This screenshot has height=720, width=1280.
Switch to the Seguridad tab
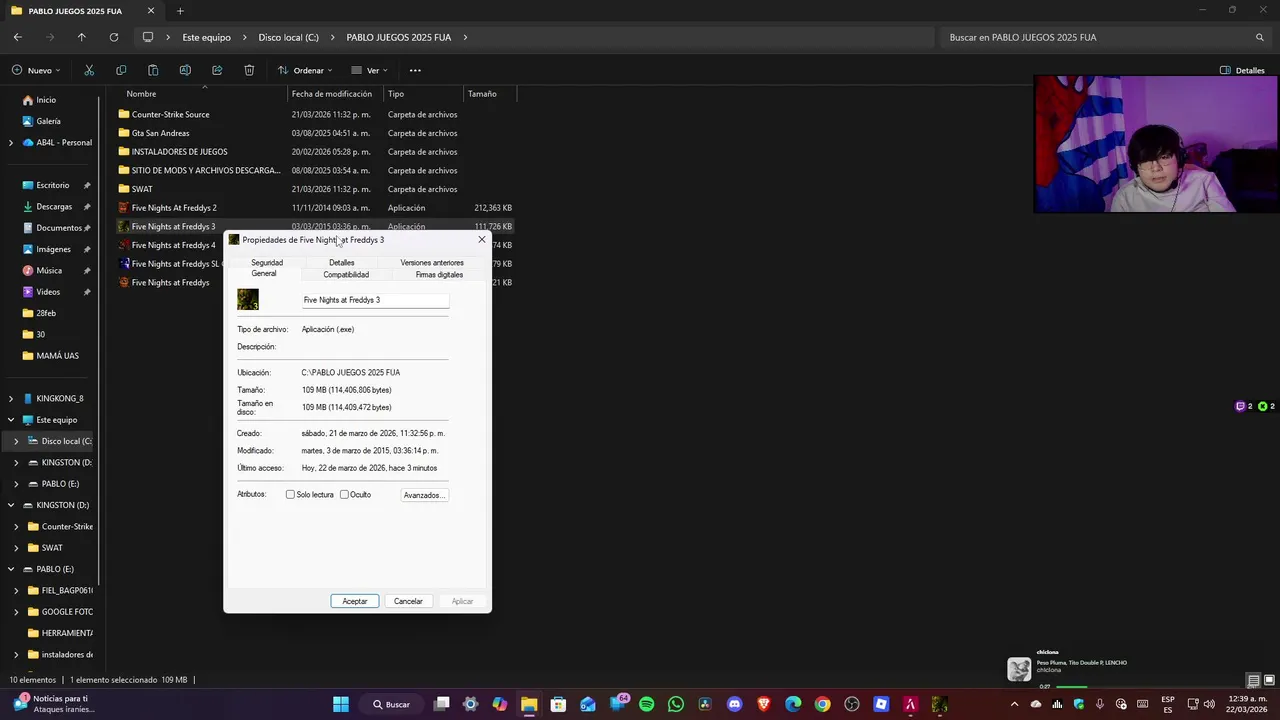(x=267, y=263)
